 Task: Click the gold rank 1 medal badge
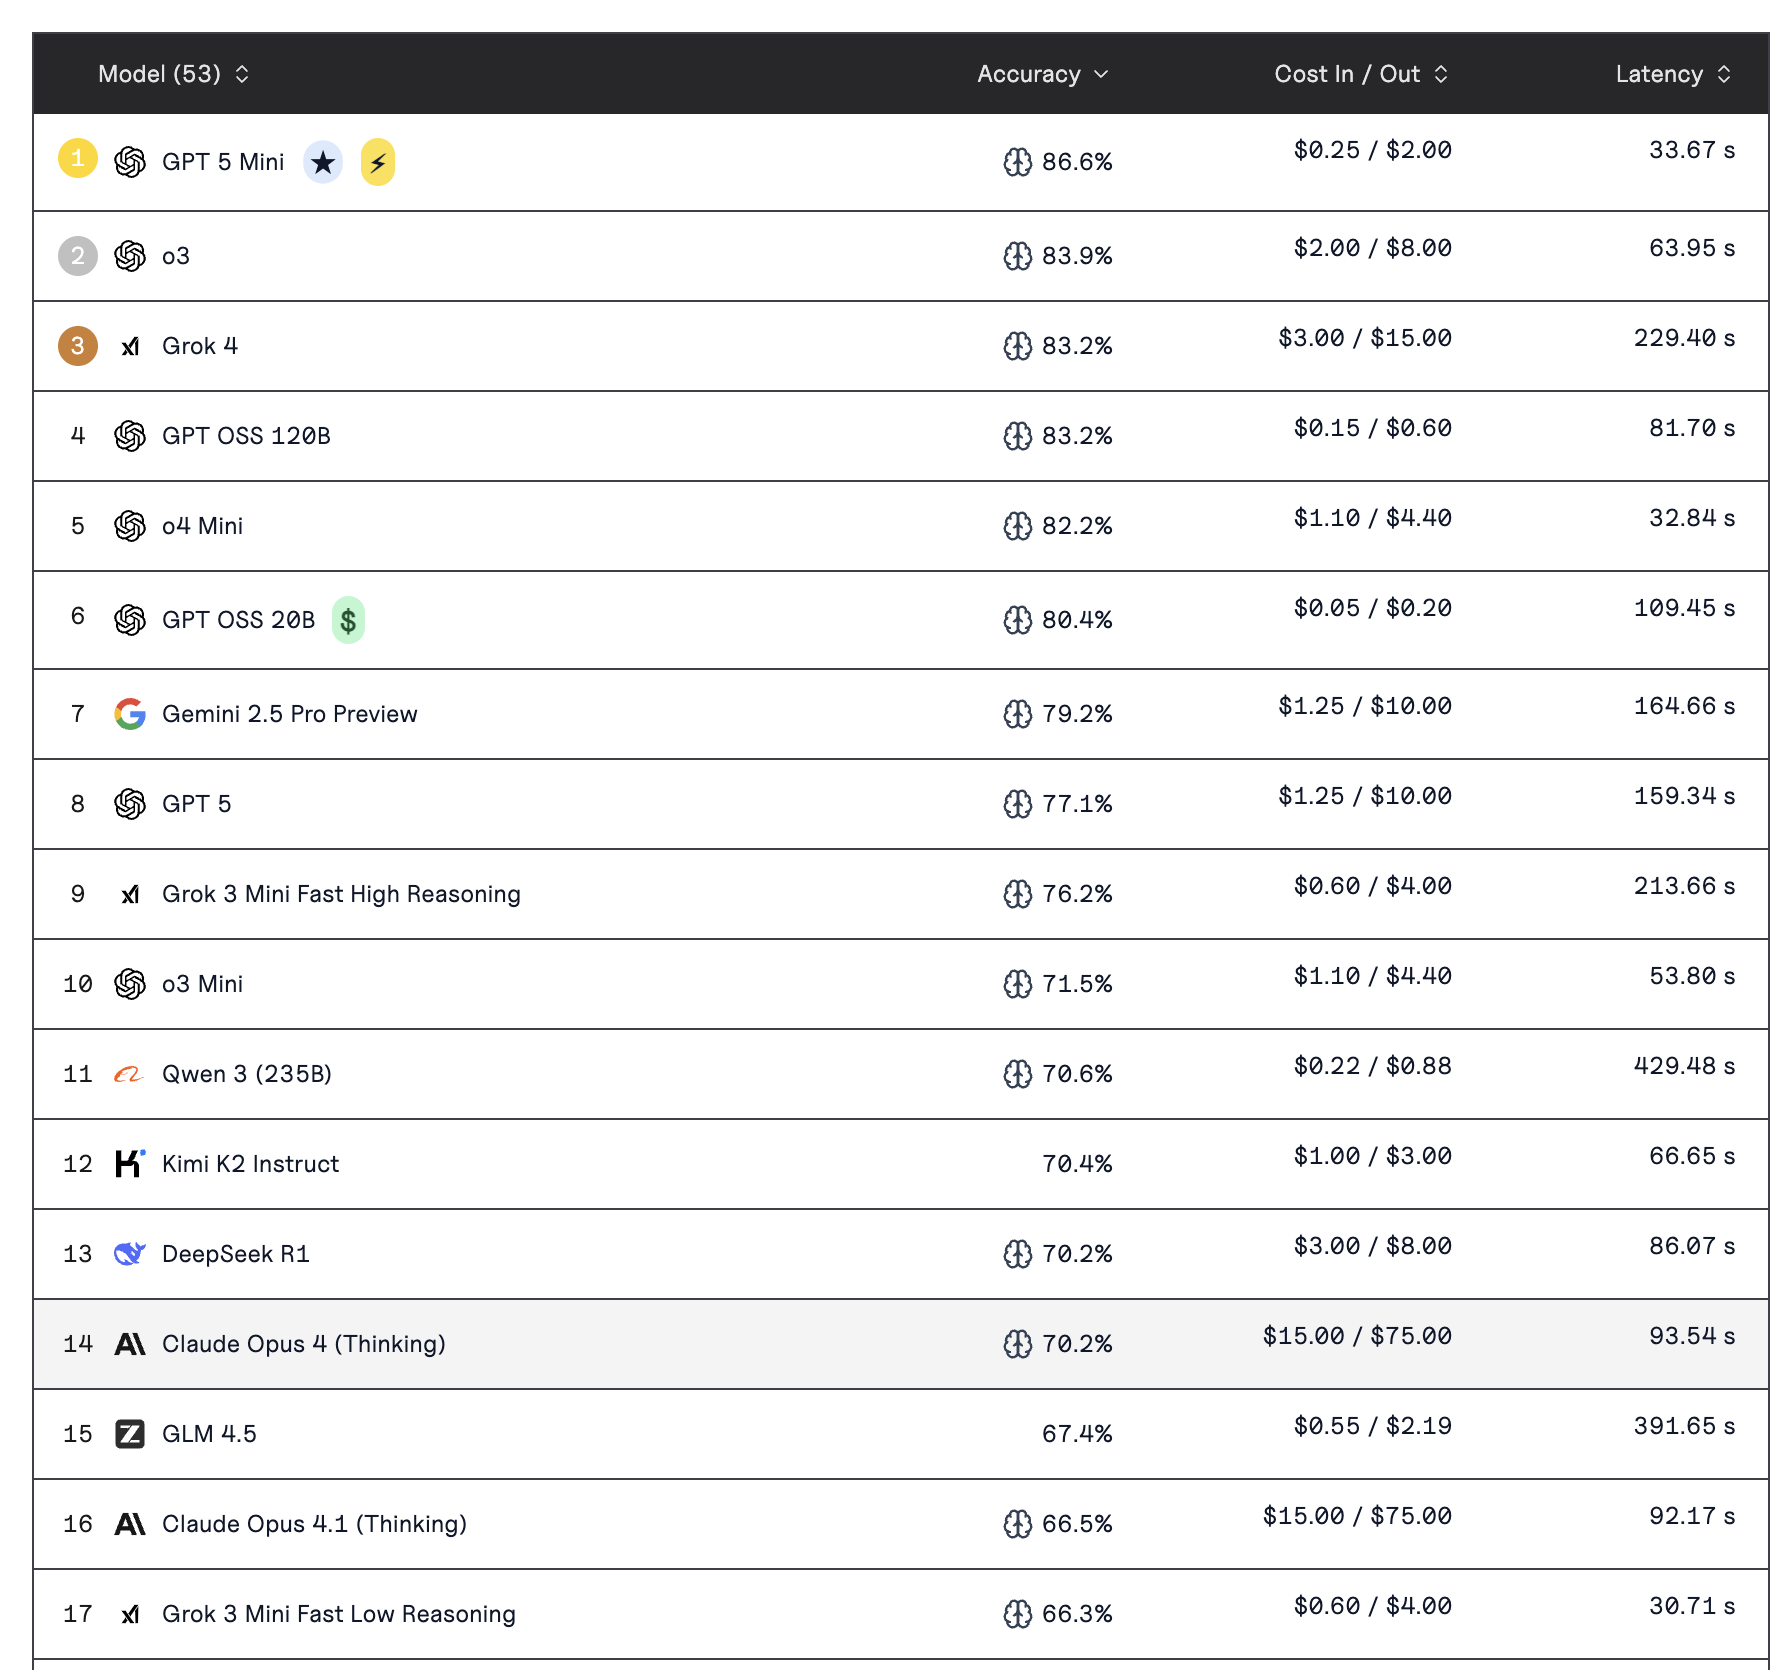click(x=78, y=159)
